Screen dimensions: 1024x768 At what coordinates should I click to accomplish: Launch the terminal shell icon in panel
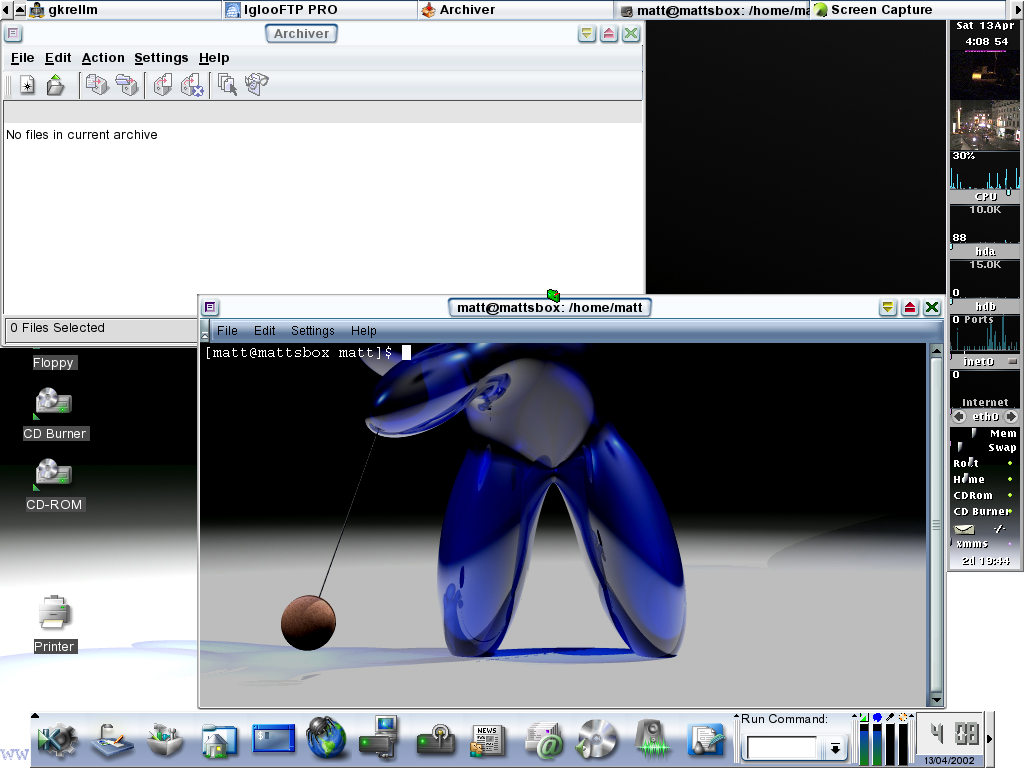(x=273, y=739)
